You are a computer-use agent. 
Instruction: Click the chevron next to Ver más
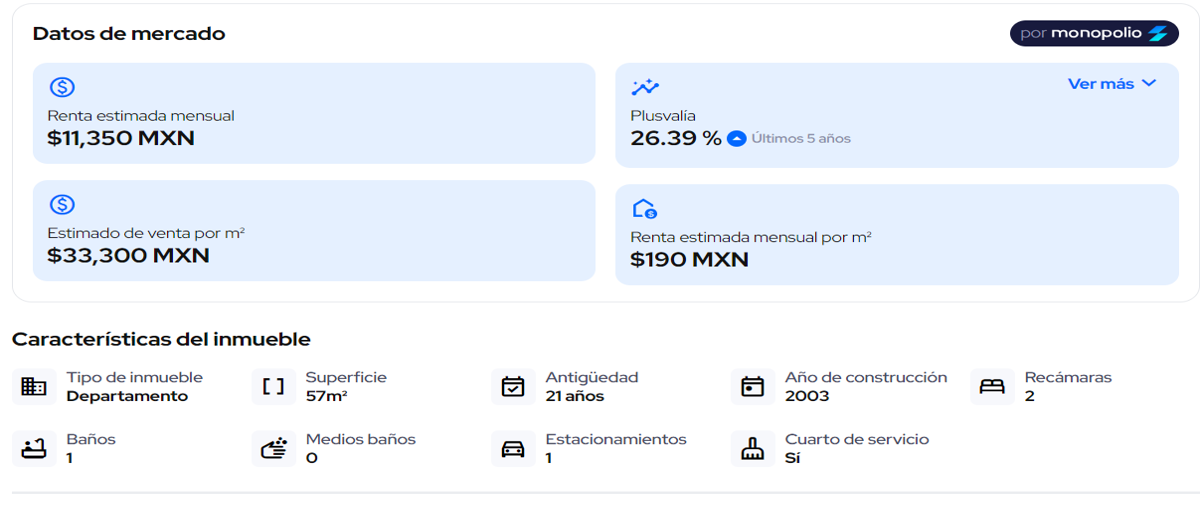(x=1149, y=84)
